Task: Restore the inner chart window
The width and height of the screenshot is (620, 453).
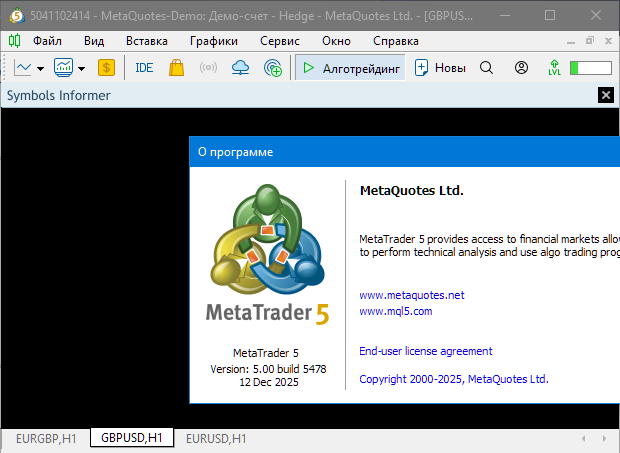Action: pyautogui.click(x=590, y=40)
